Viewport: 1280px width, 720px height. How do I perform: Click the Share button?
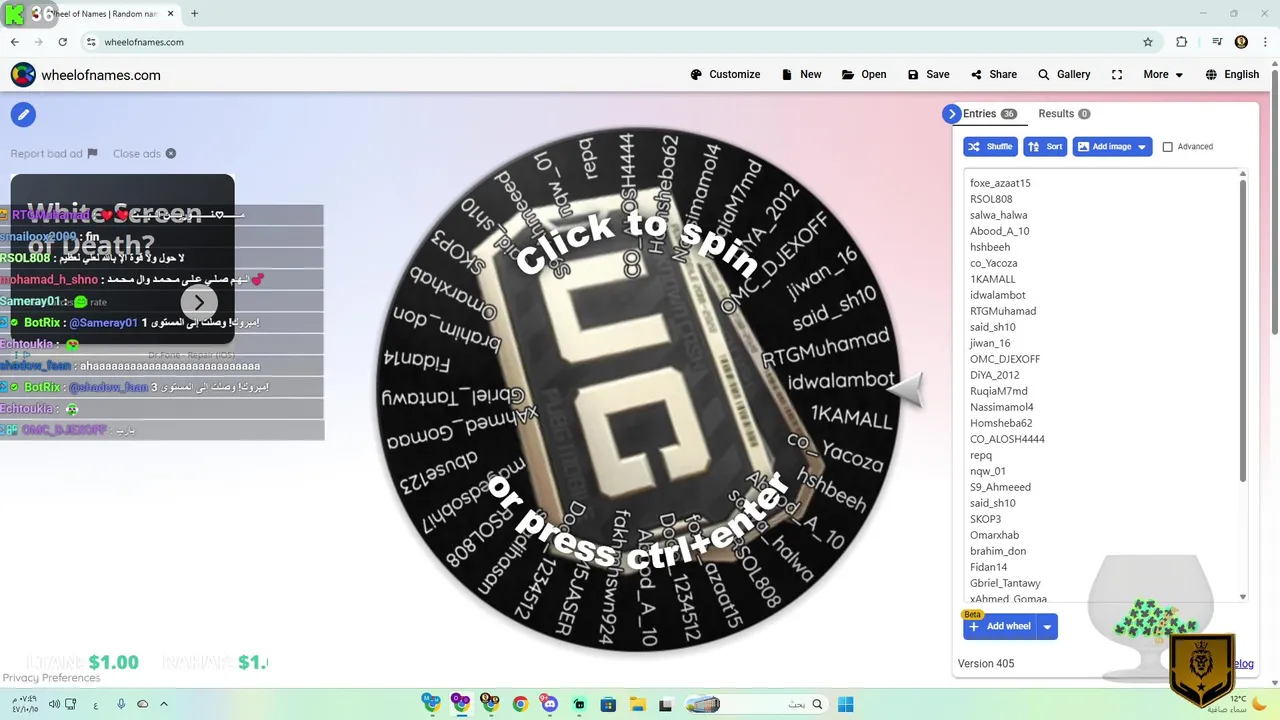(x=993, y=75)
